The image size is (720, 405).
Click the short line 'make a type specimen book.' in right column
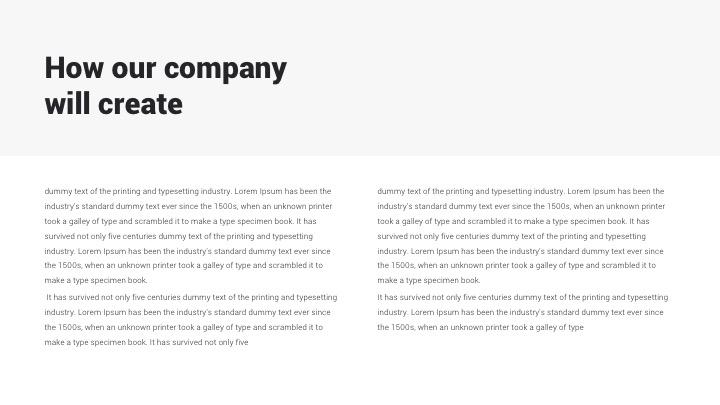click(429, 281)
